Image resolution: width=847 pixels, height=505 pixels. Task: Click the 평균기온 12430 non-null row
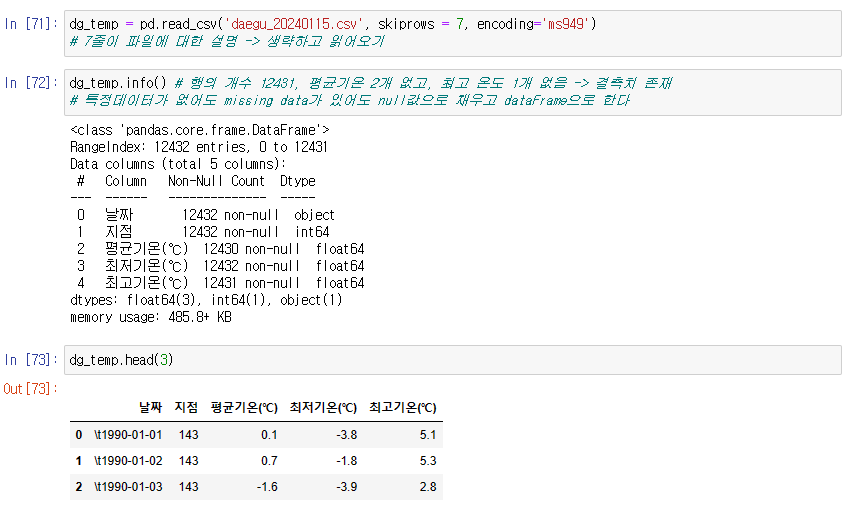[220, 249]
